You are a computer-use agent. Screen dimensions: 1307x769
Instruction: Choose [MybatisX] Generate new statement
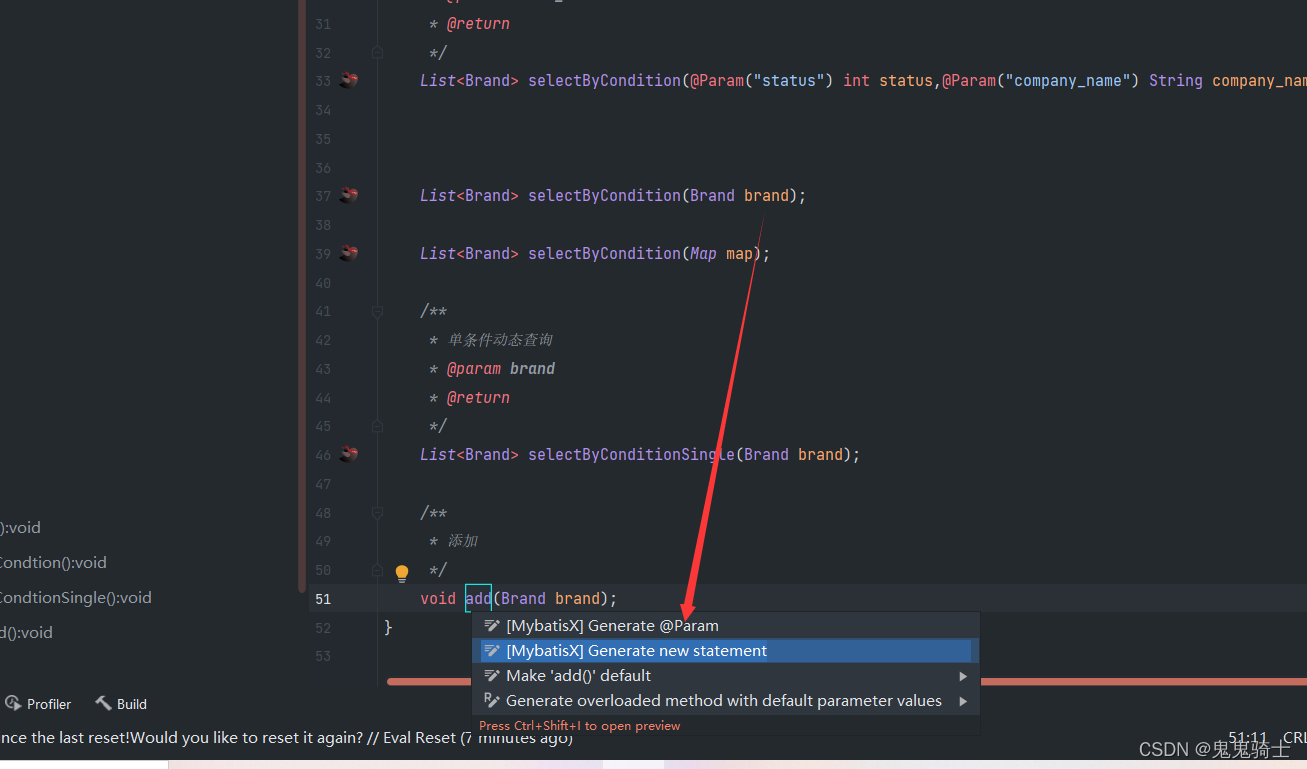(x=725, y=650)
